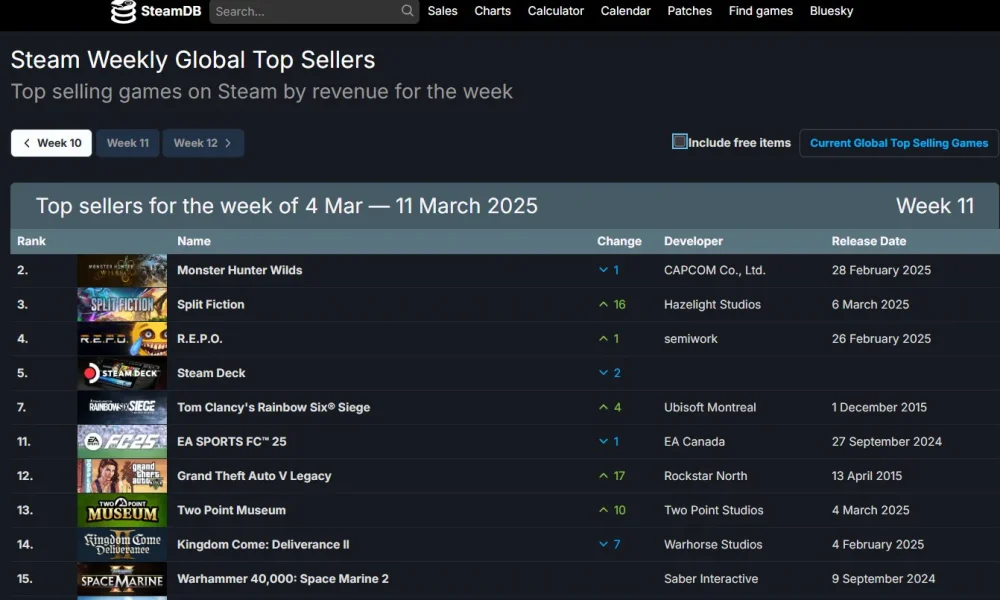Open Warhammer 40,000: Space Marine 2 link
The width and height of the screenshot is (1000, 600).
click(x=283, y=579)
